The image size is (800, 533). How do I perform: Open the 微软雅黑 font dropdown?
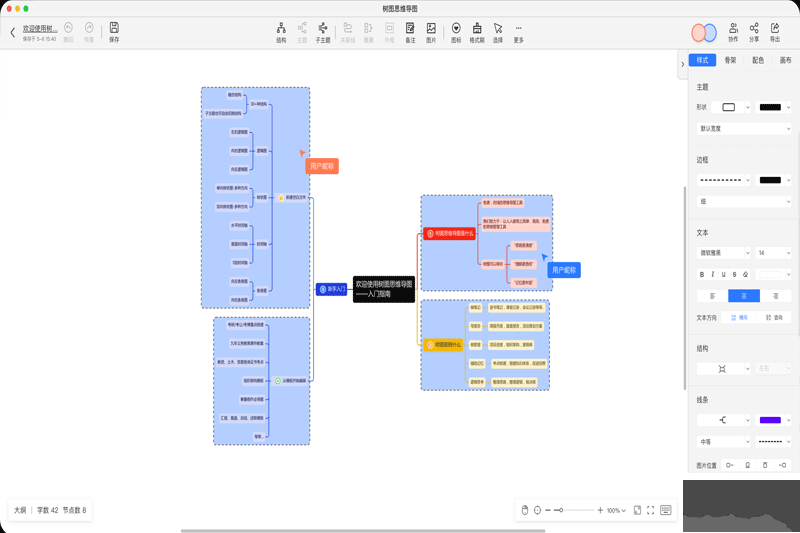tap(723, 252)
